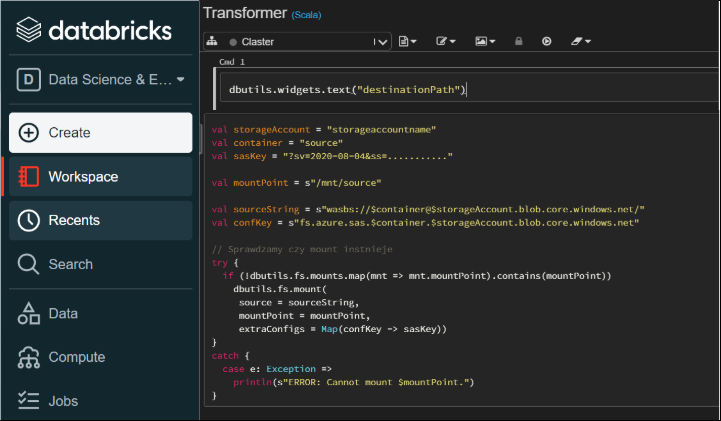Screen dimensions: 721x421
Task: Open the Claster cluster dropdown
Action: [297, 41]
